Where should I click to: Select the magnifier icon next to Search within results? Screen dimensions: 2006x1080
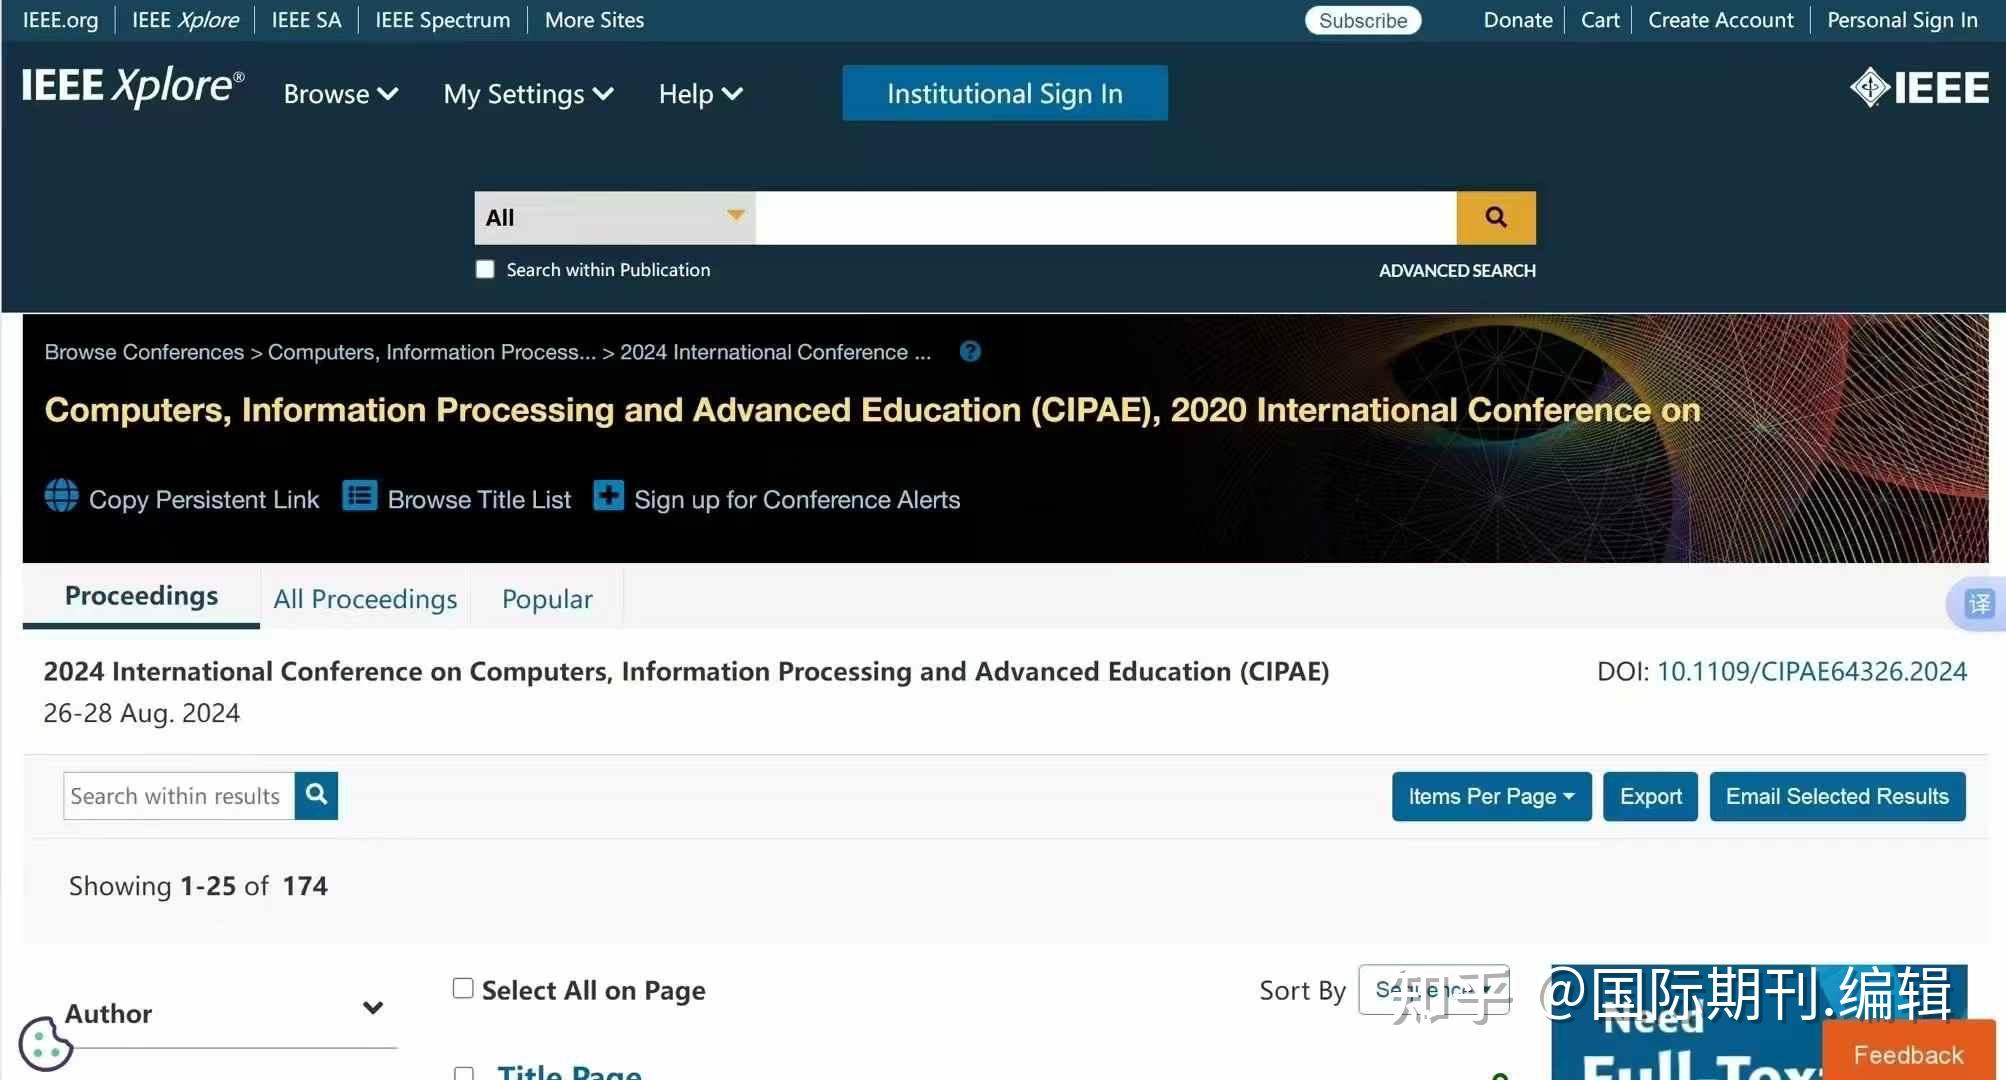point(316,795)
